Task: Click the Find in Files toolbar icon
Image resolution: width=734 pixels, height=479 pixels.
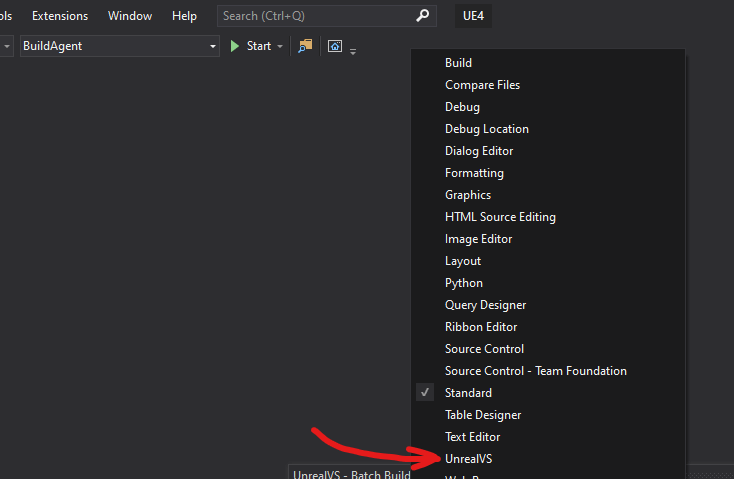Action: (306, 46)
